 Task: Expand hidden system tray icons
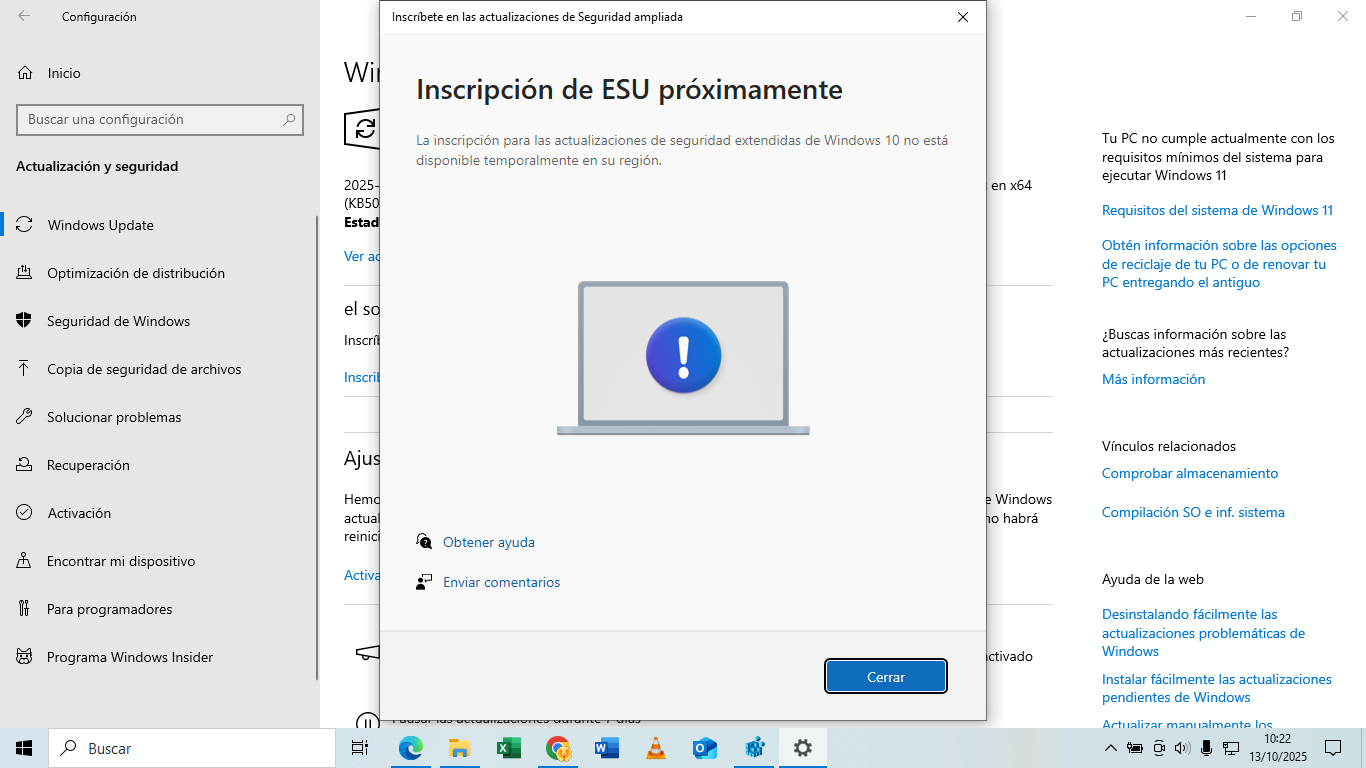click(1111, 748)
